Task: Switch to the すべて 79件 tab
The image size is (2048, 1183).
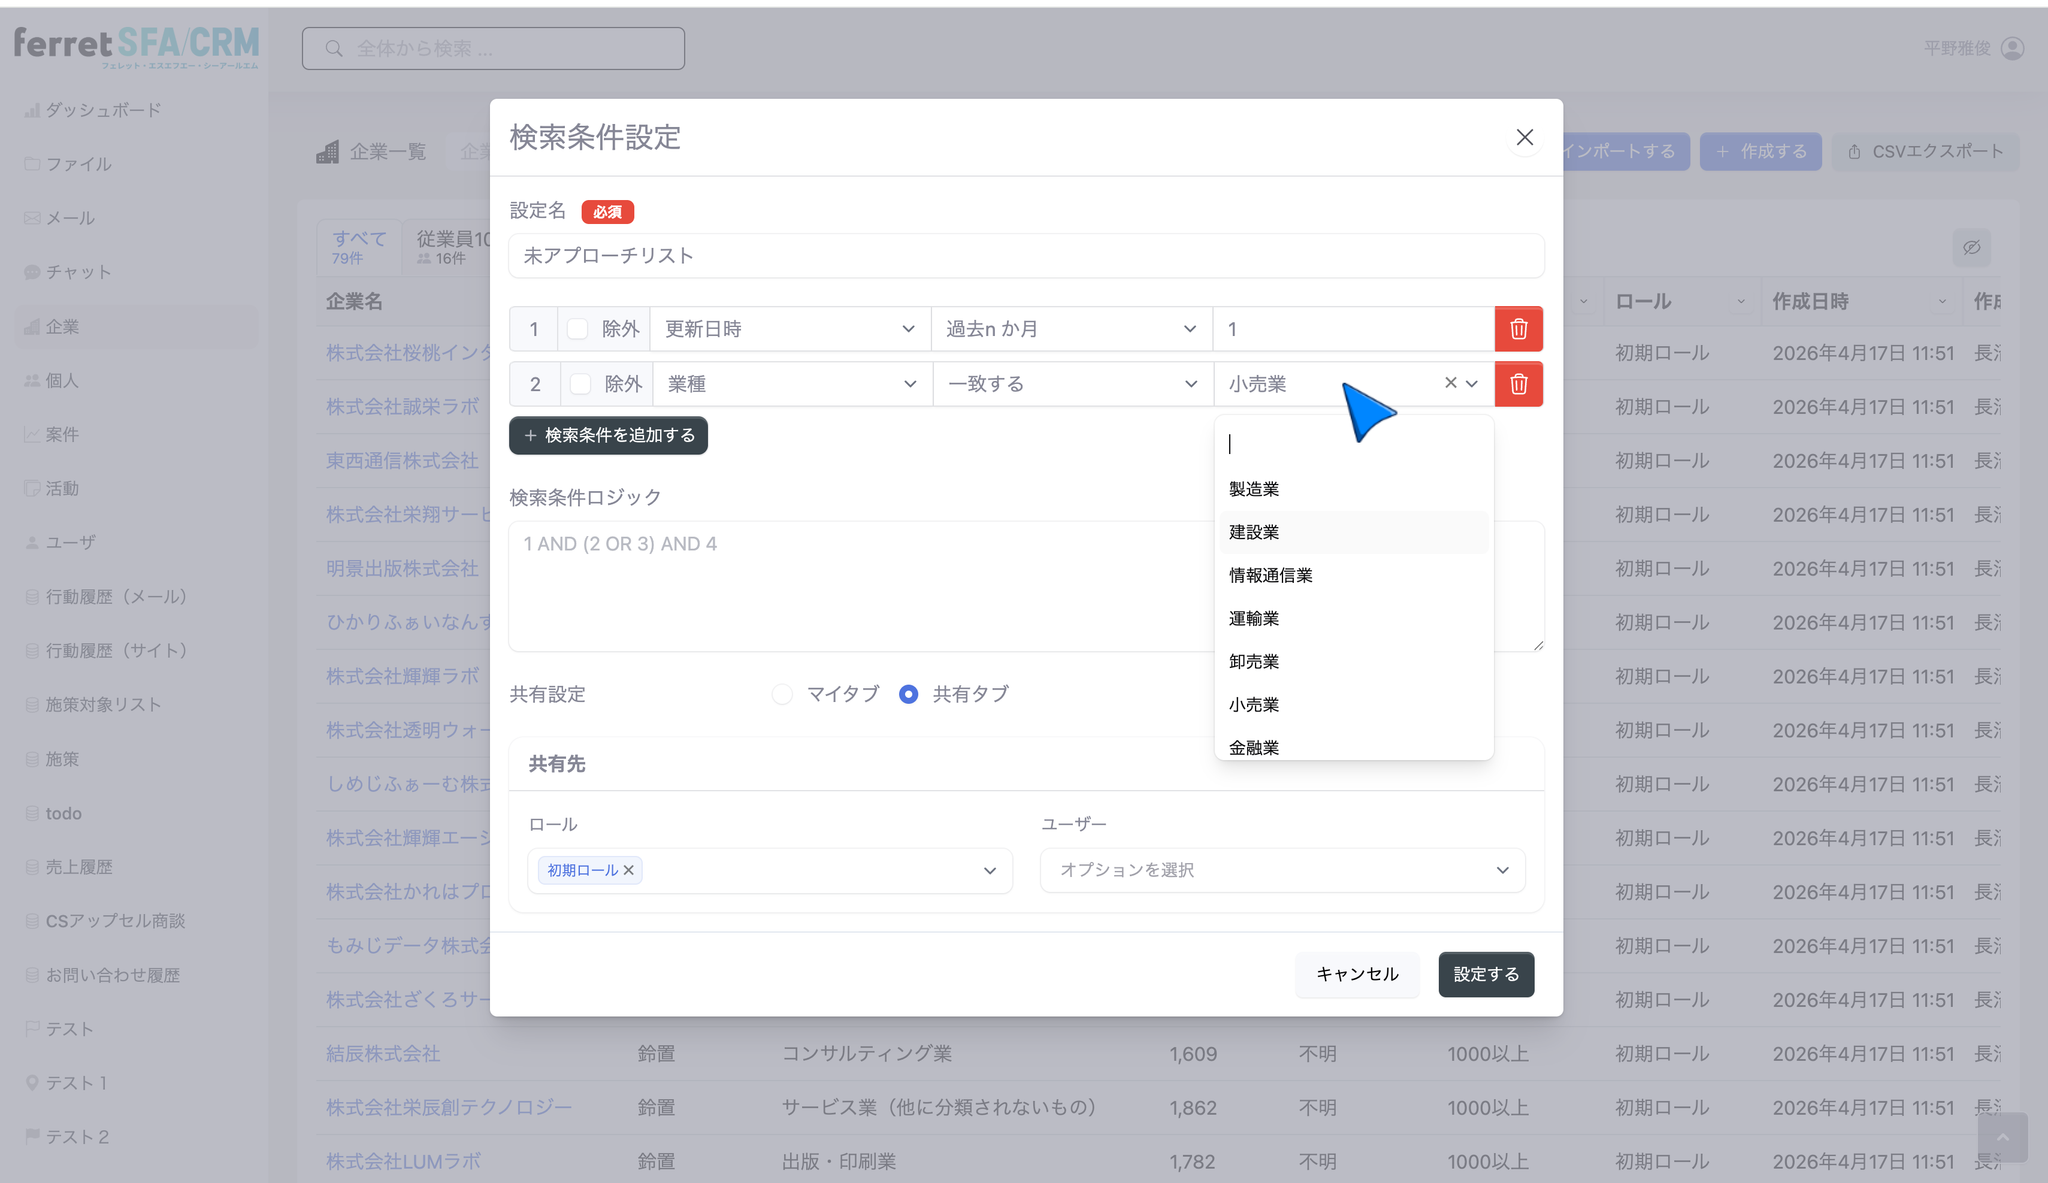Action: point(360,247)
